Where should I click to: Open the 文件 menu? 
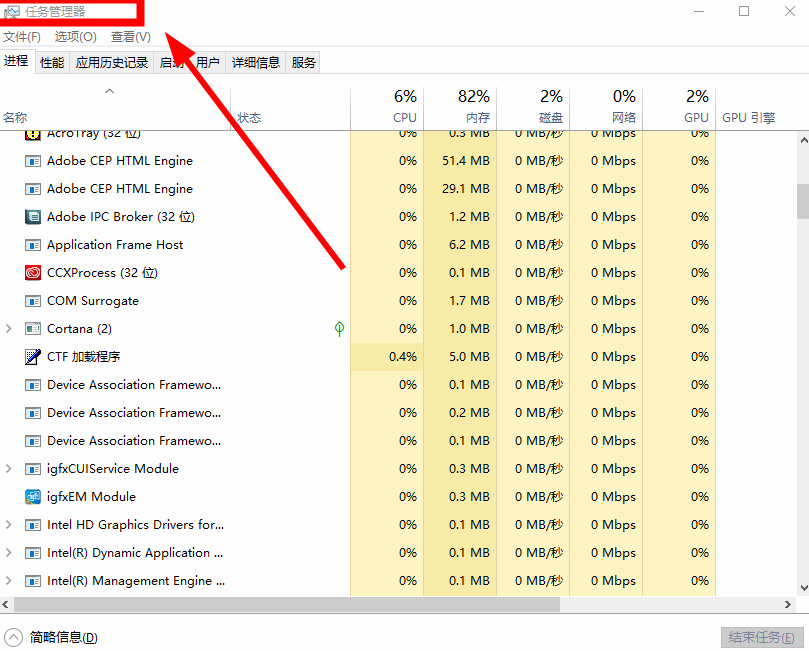click(x=22, y=36)
